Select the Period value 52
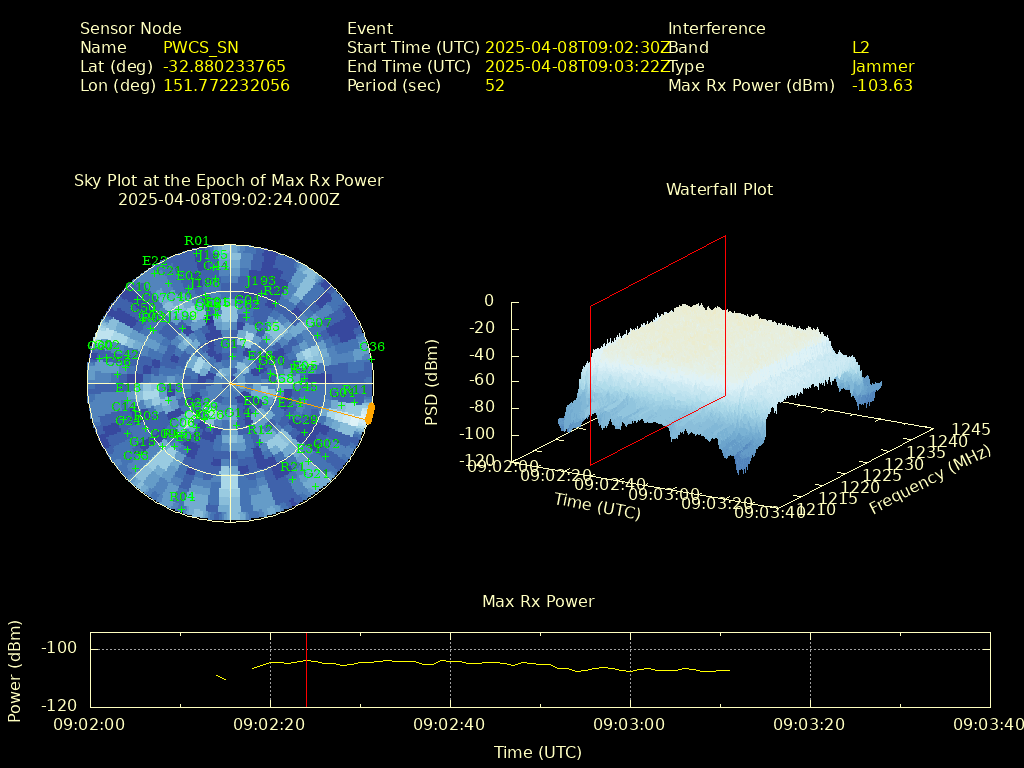The image size is (1024, 768). coord(495,85)
